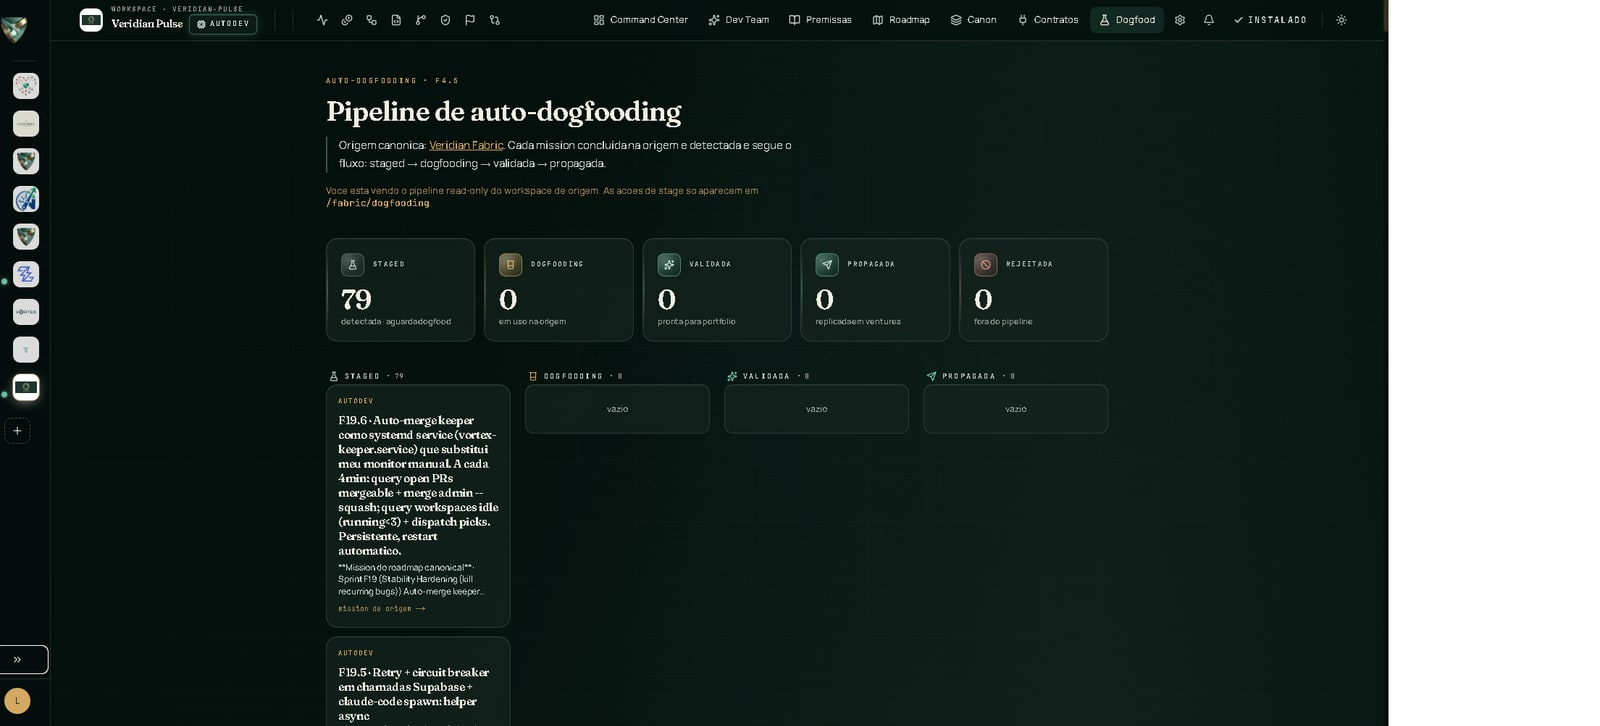The image size is (1600, 726).
Task: Select the flag icon in toolbar
Action: coord(470,20)
